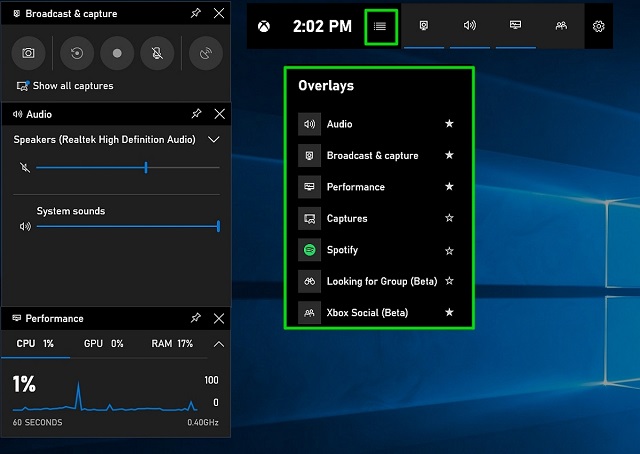Adjust the System sounds volume slider
Image resolution: width=640 pixels, height=454 pixels.
coord(129,226)
